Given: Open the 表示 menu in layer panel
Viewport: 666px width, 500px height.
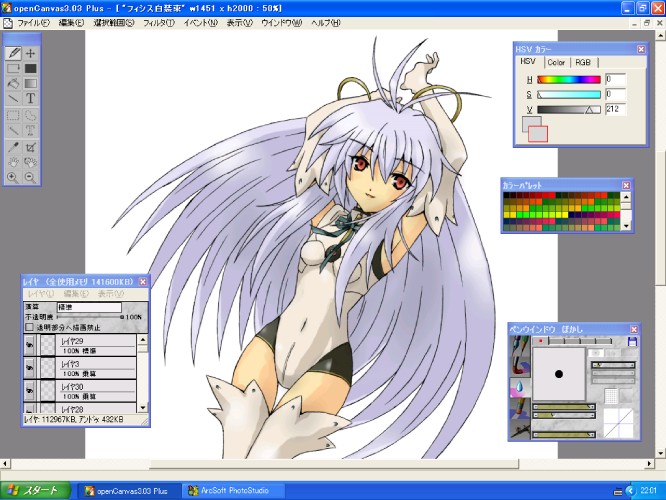Looking at the screenshot, I should (x=110, y=294).
